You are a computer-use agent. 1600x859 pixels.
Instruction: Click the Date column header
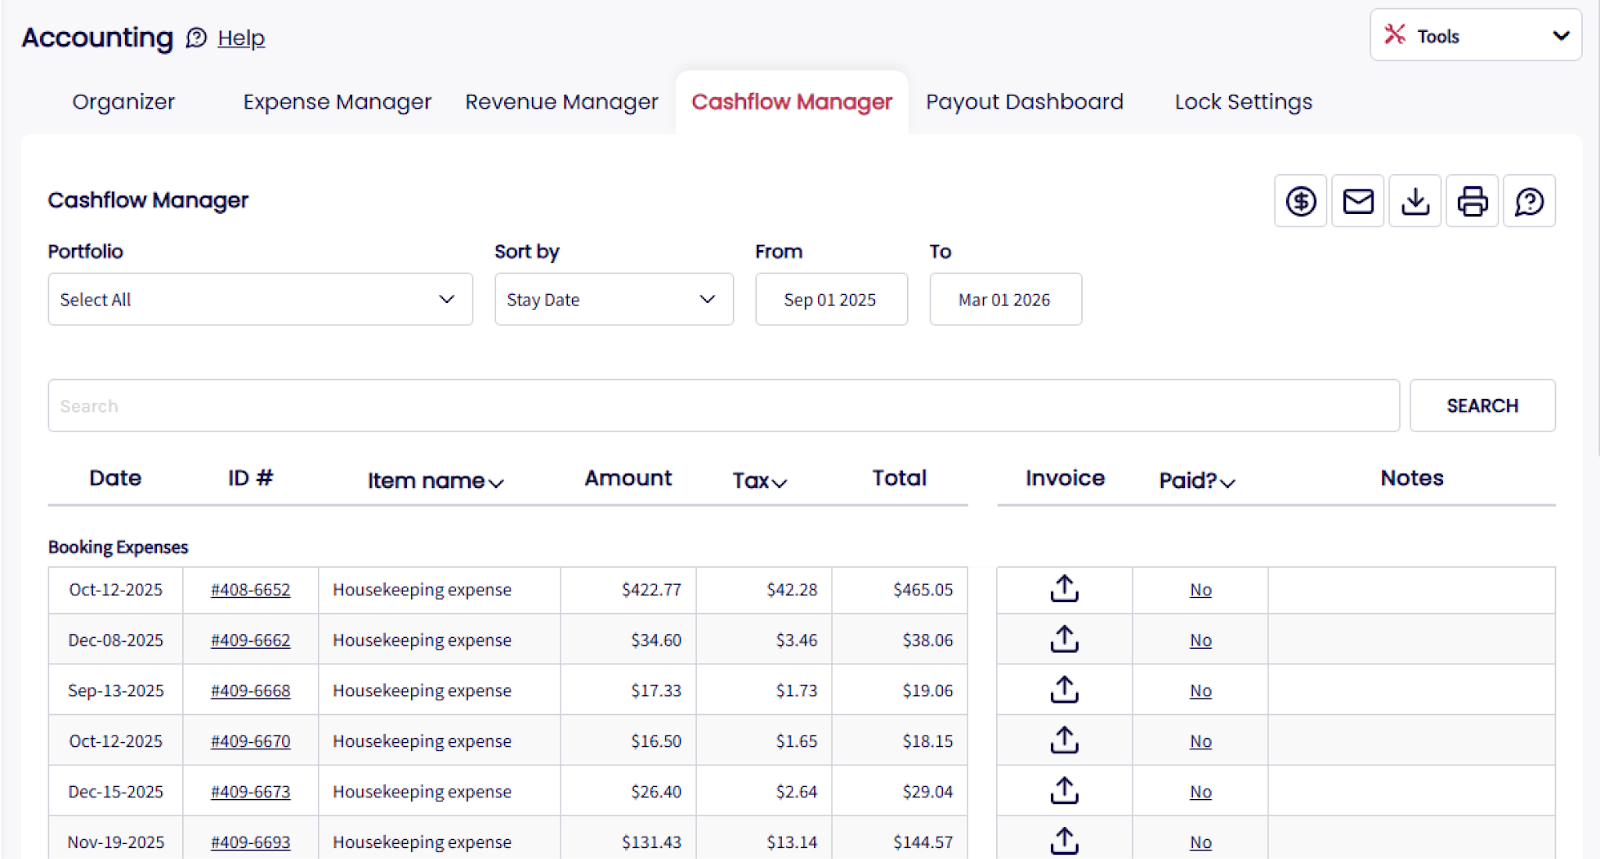tap(115, 478)
